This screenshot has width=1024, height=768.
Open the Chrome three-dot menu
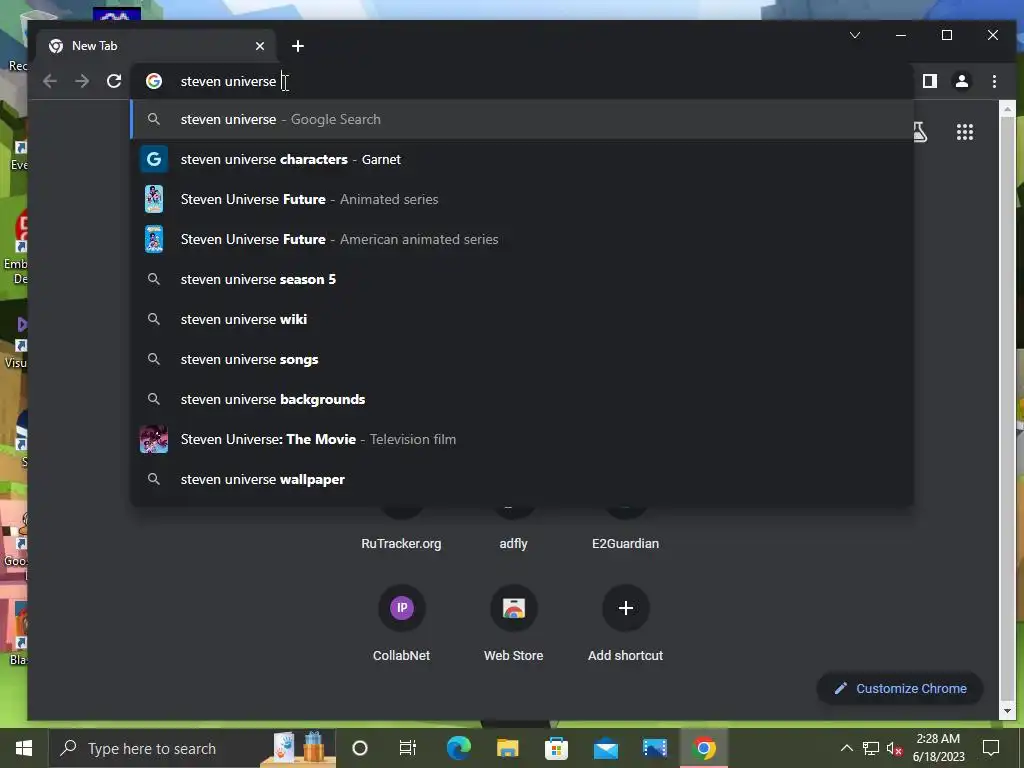click(x=994, y=81)
